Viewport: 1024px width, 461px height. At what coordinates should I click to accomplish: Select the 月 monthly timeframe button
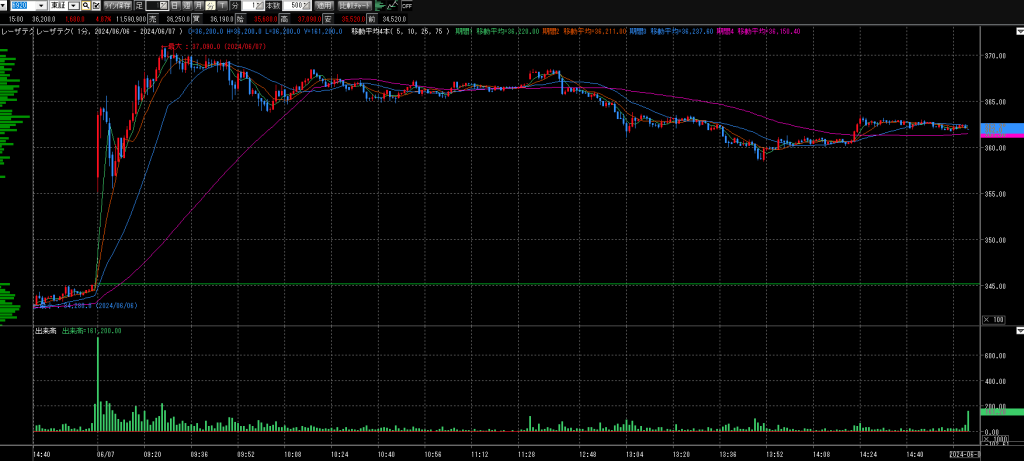198,6
